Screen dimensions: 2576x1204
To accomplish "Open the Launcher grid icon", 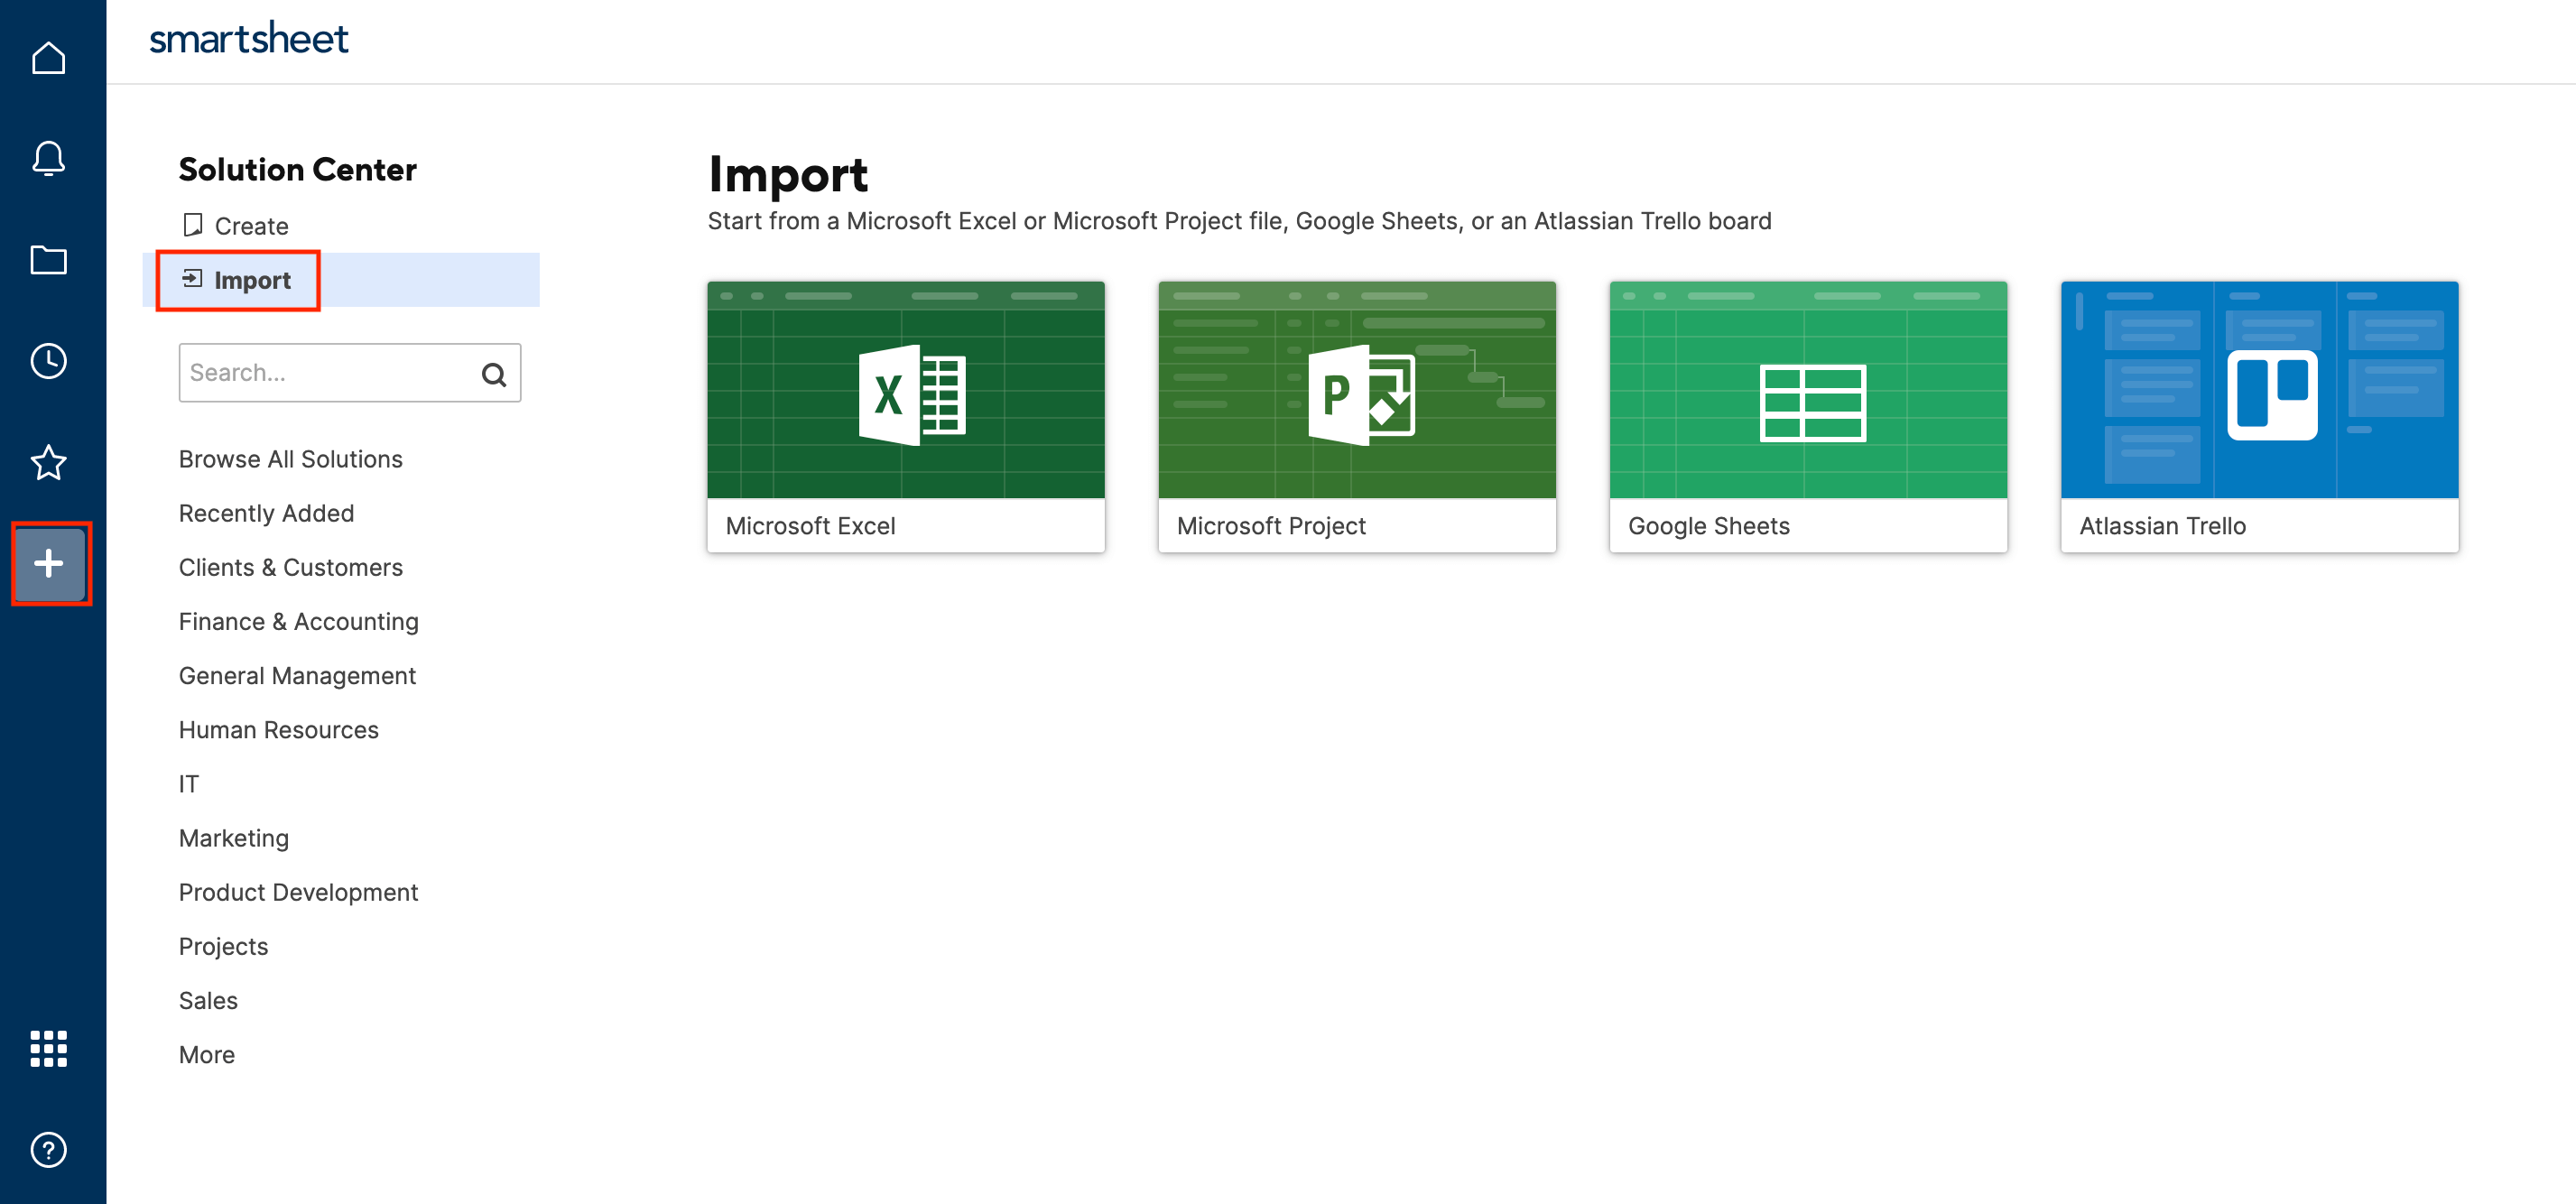I will click(x=48, y=1048).
